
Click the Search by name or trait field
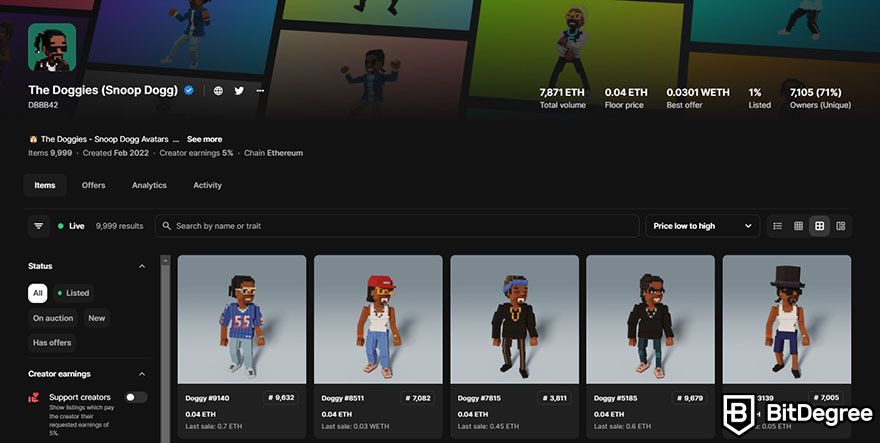tap(397, 226)
